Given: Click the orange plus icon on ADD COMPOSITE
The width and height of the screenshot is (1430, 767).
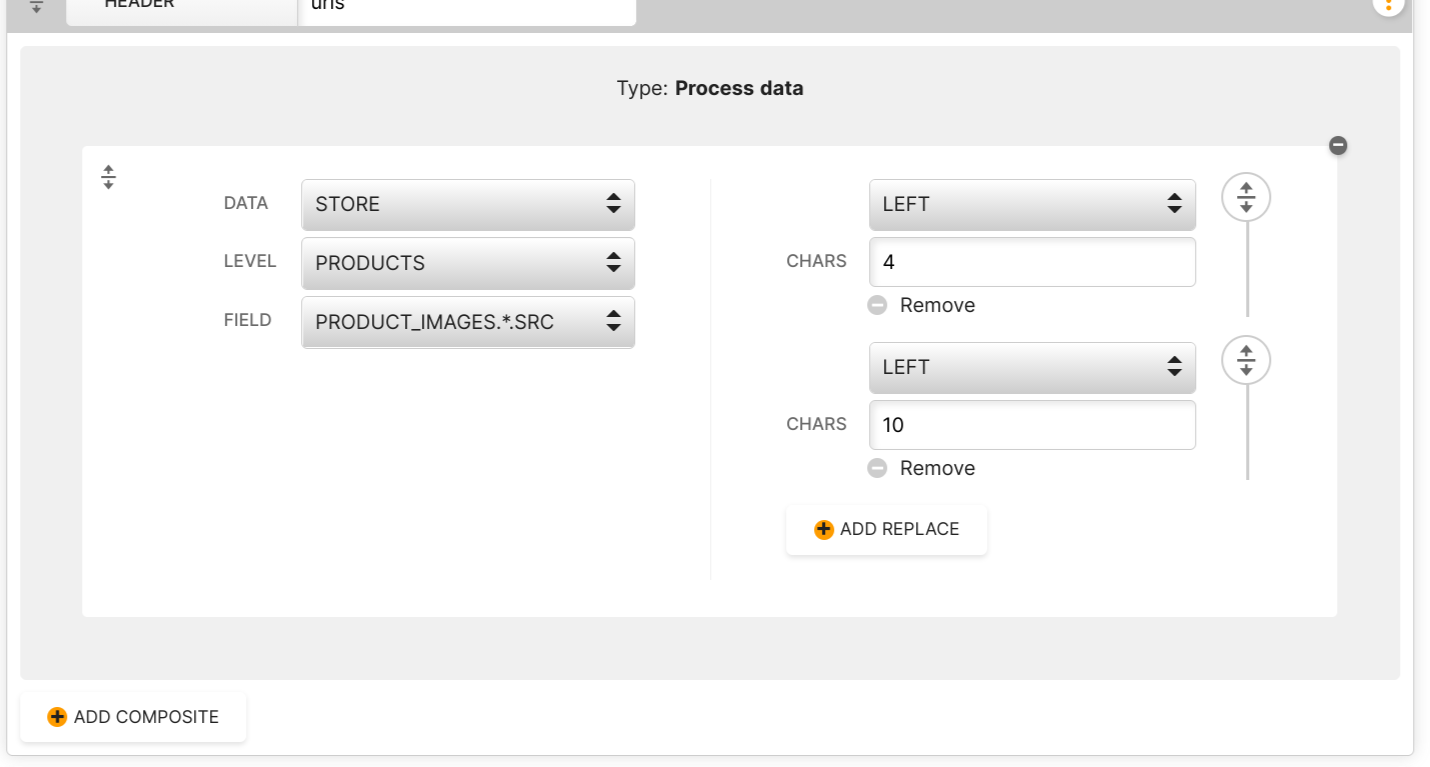Looking at the screenshot, I should pos(57,717).
